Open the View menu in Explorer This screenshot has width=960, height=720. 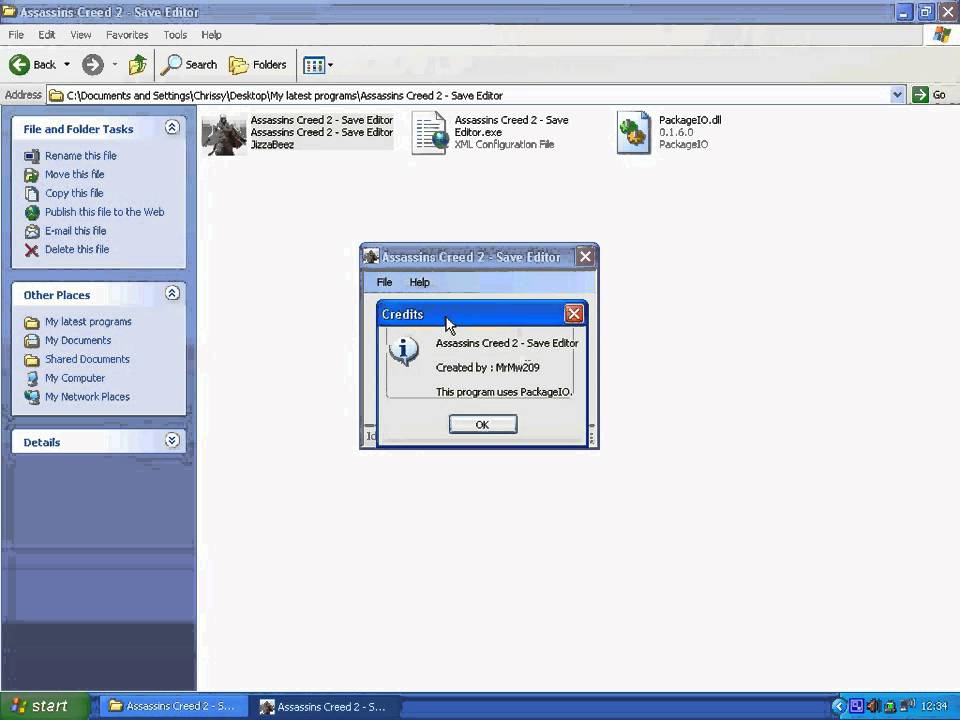pyautogui.click(x=80, y=35)
